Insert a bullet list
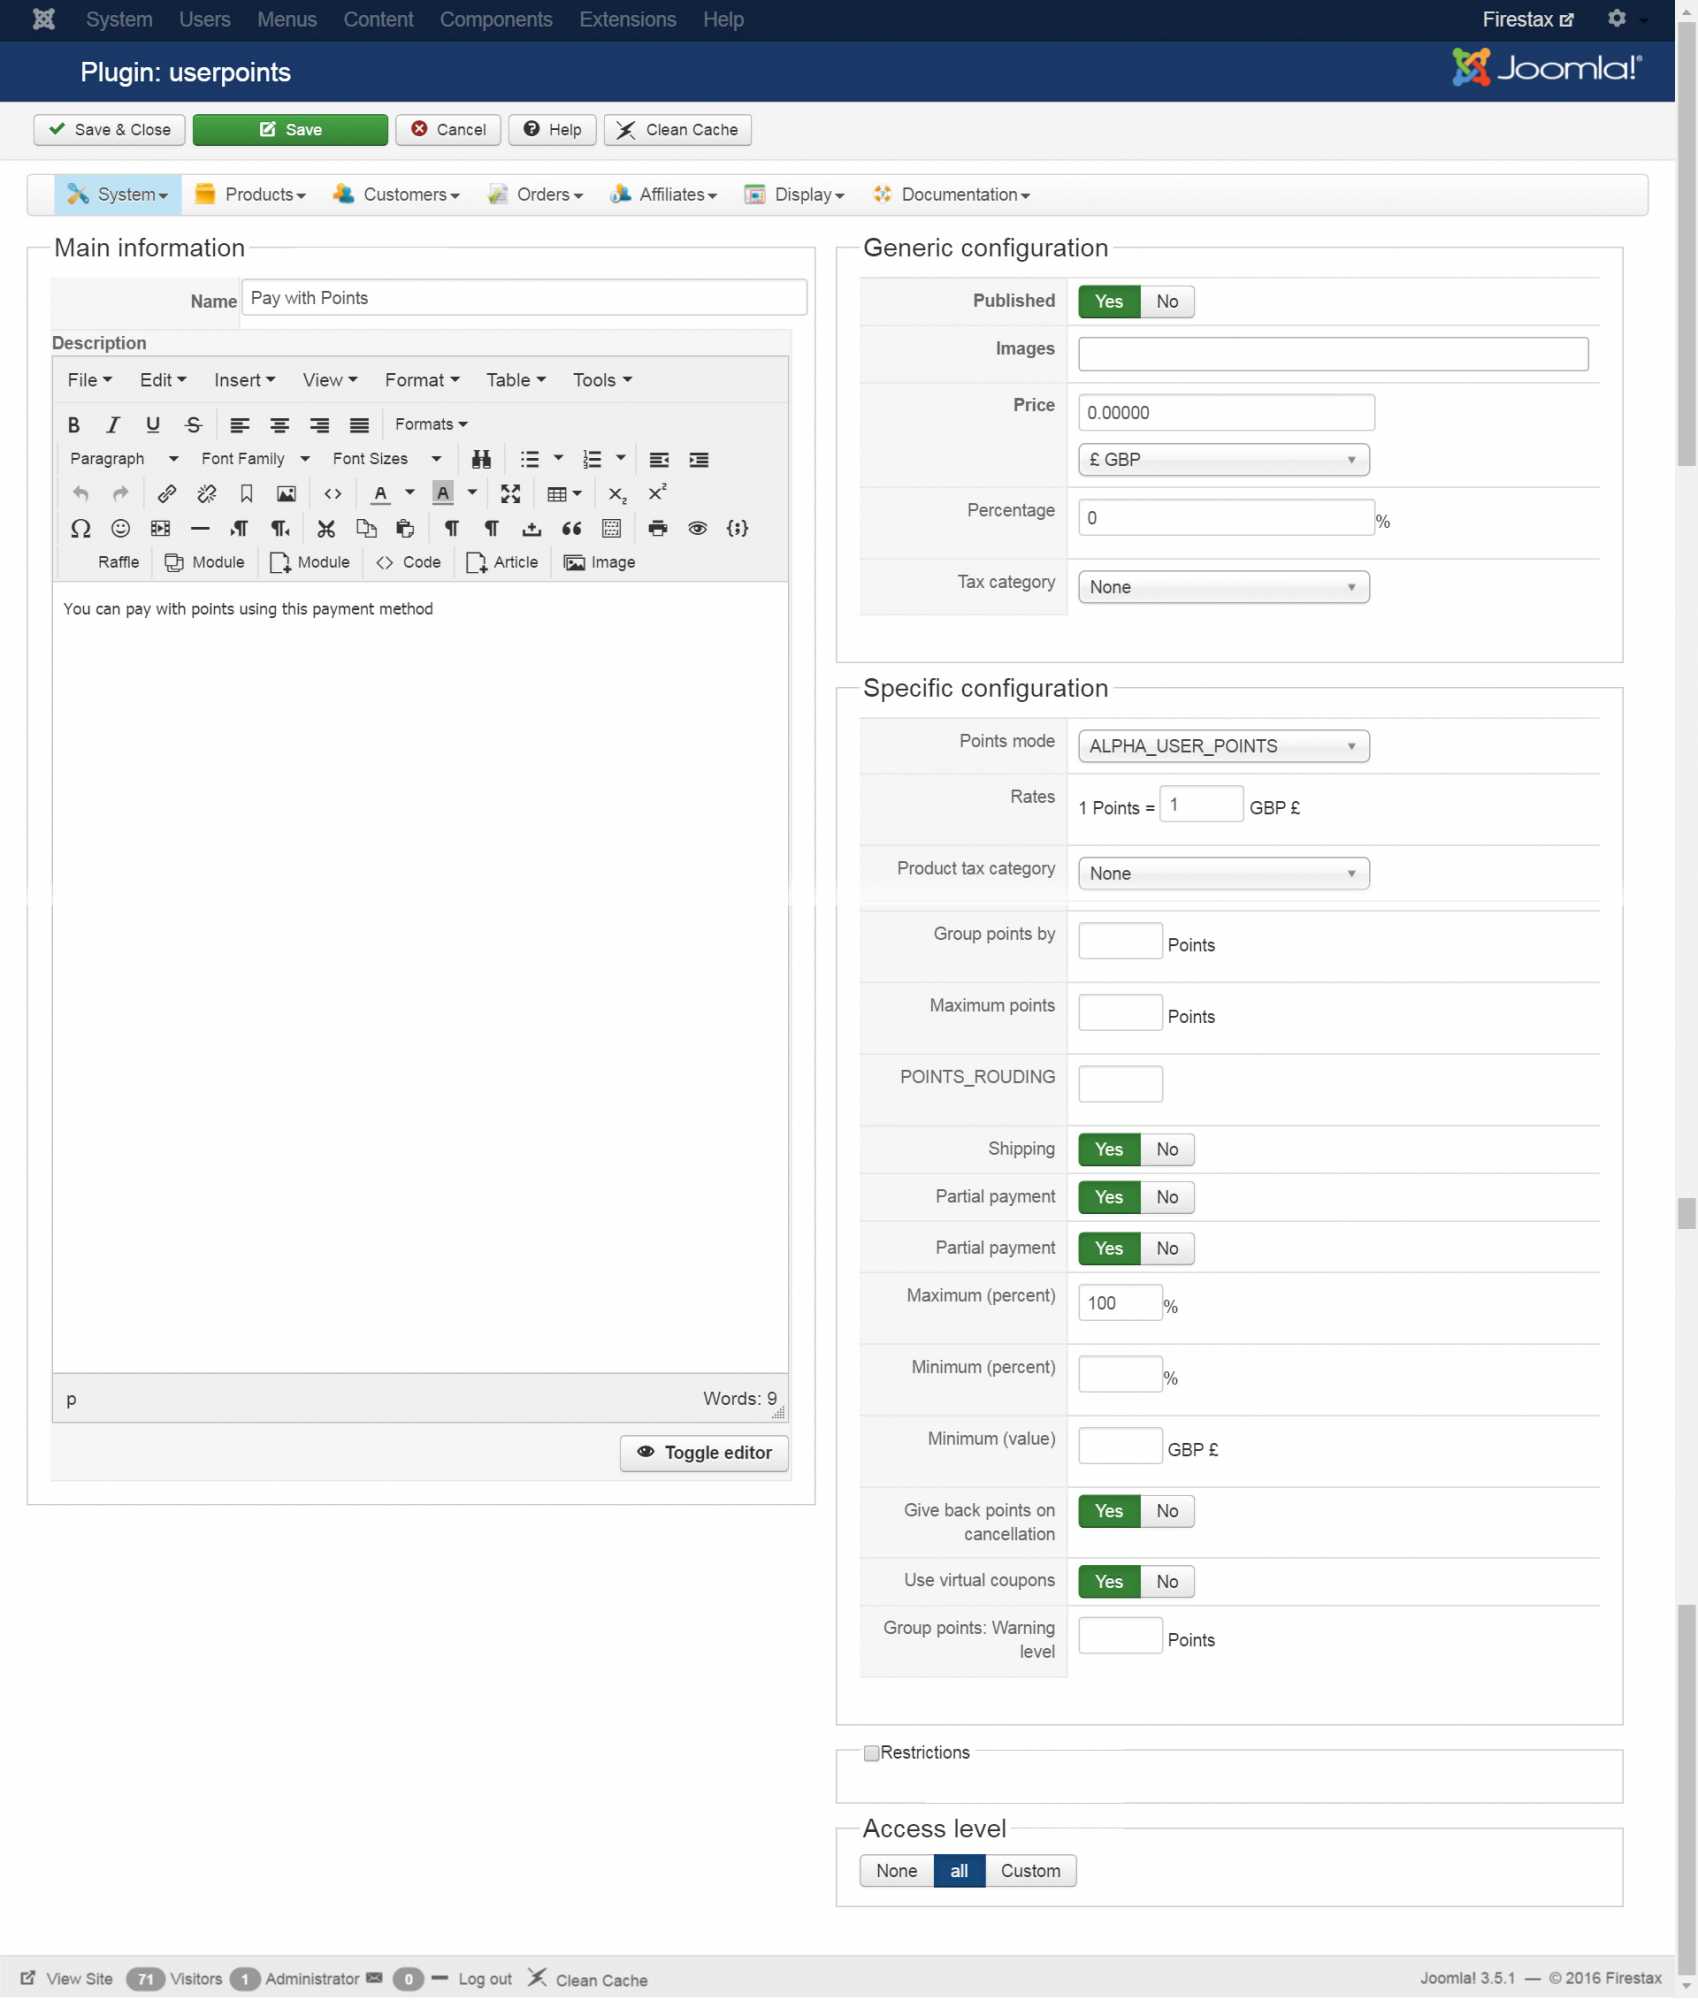 529,460
